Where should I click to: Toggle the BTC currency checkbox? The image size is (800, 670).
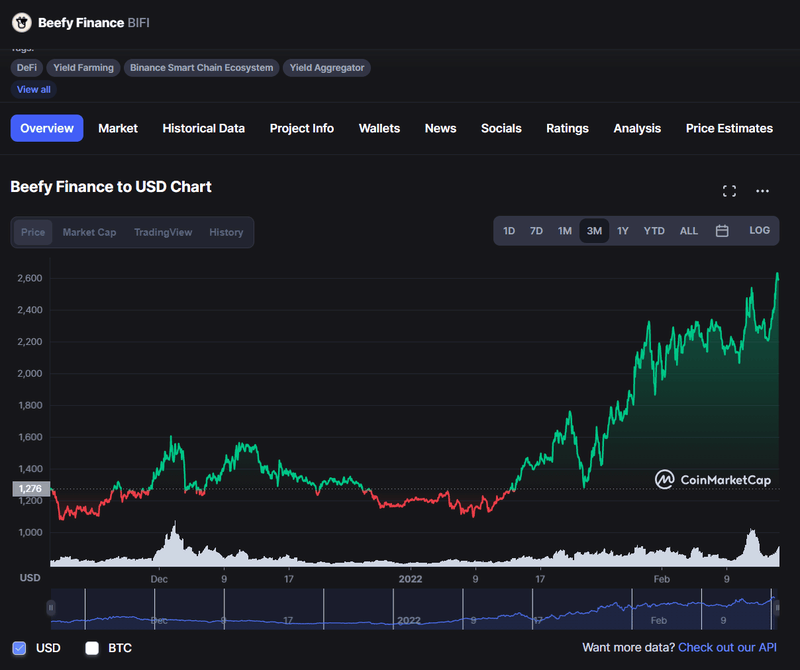click(92, 648)
